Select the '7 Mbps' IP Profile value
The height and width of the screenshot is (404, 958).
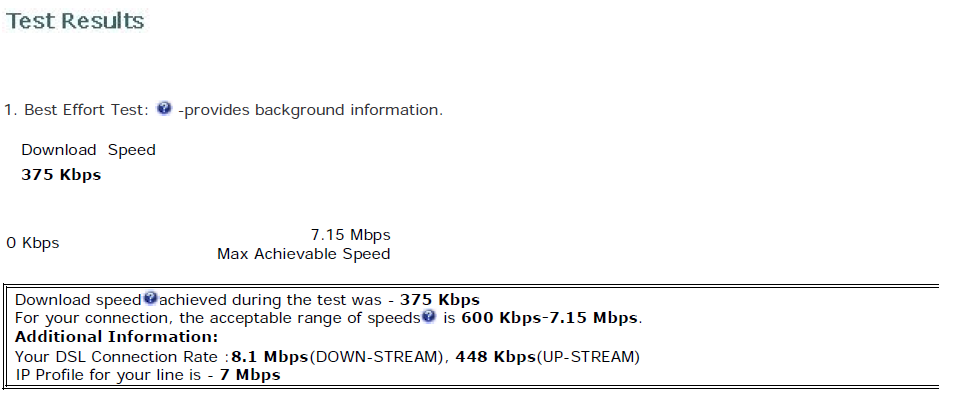[250, 375]
